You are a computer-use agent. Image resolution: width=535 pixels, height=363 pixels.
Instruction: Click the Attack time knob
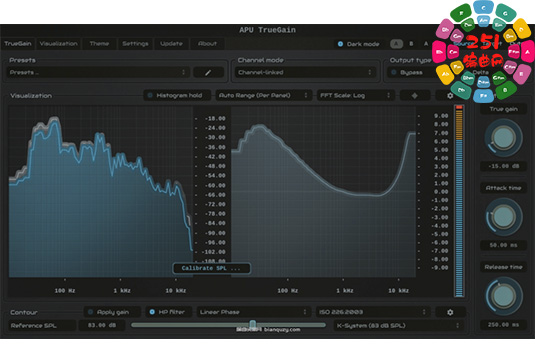click(x=503, y=217)
